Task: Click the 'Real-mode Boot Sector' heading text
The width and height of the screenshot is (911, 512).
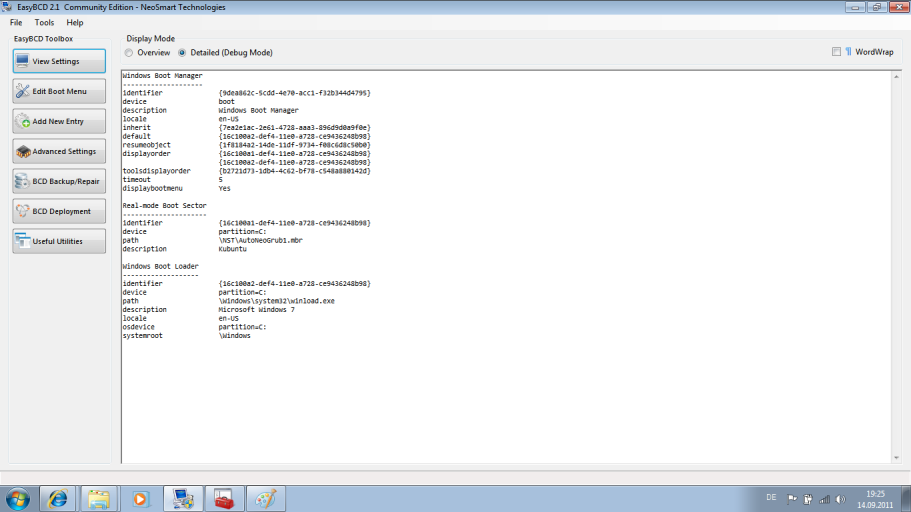Action: (x=164, y=206)
